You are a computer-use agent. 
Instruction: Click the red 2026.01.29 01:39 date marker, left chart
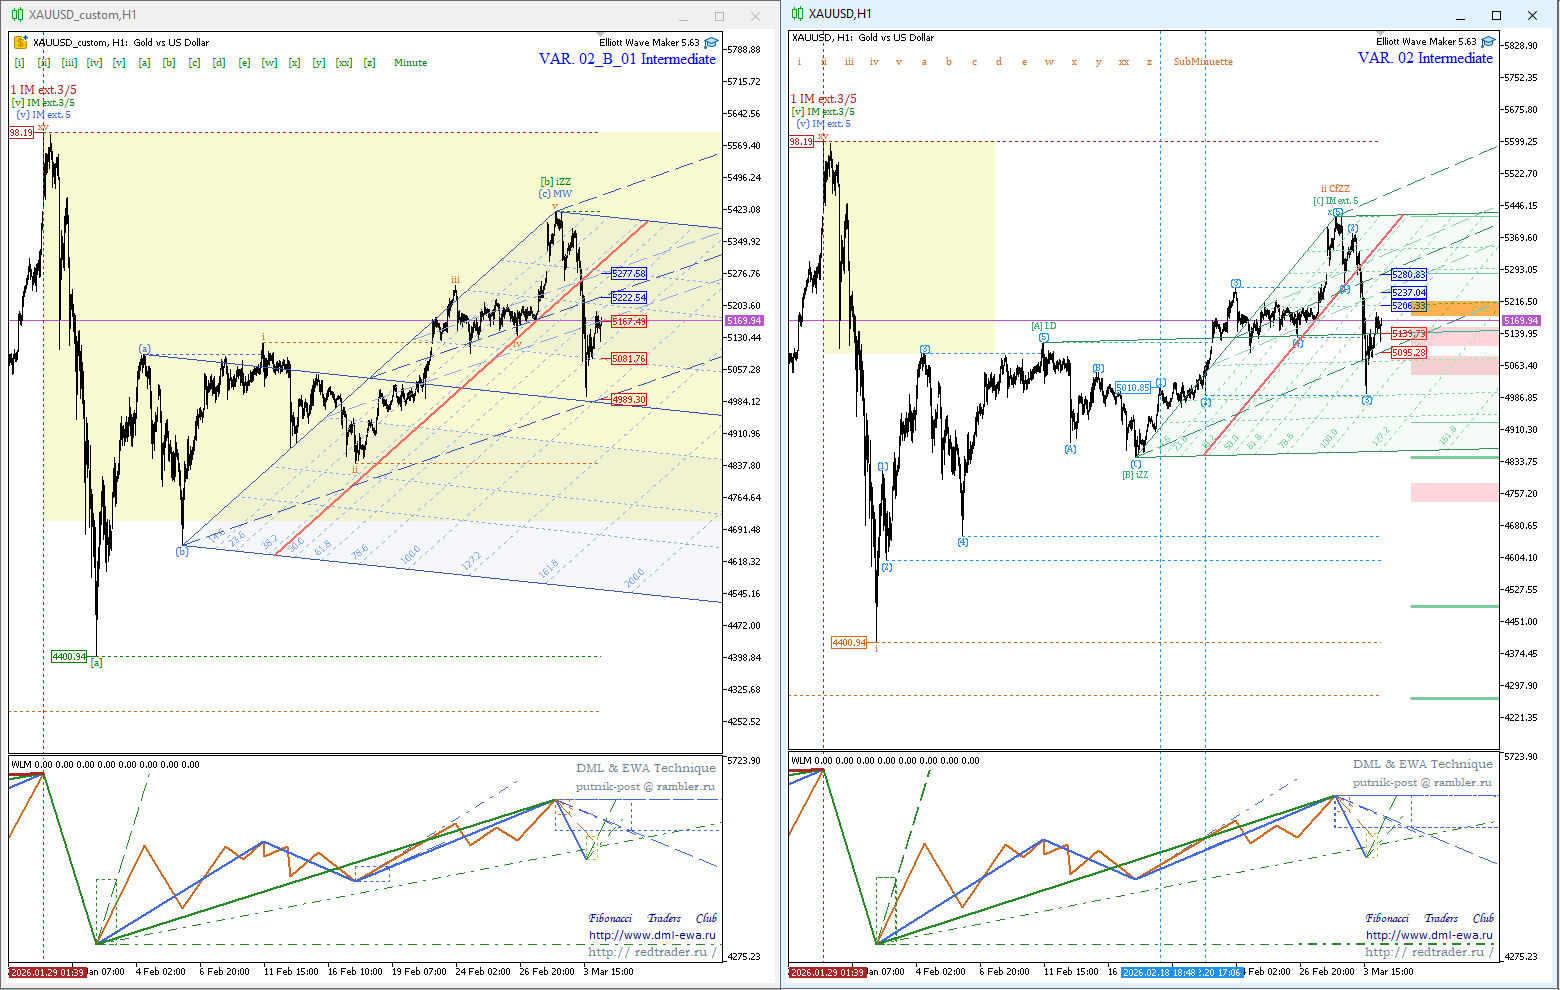click(47, 972)
